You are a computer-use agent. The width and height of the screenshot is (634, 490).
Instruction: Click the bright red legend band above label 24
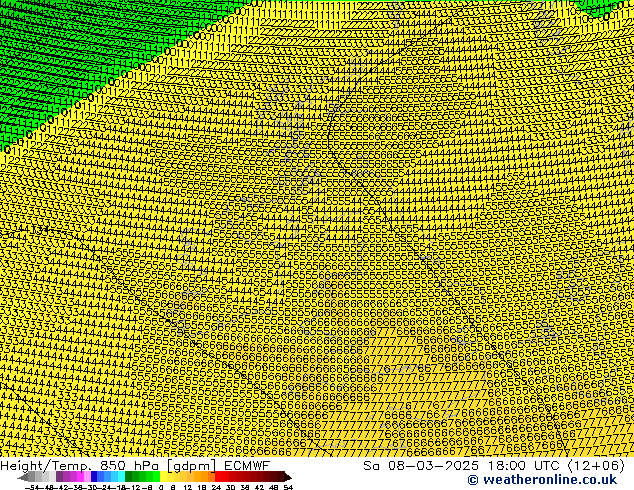click(218, 477)
